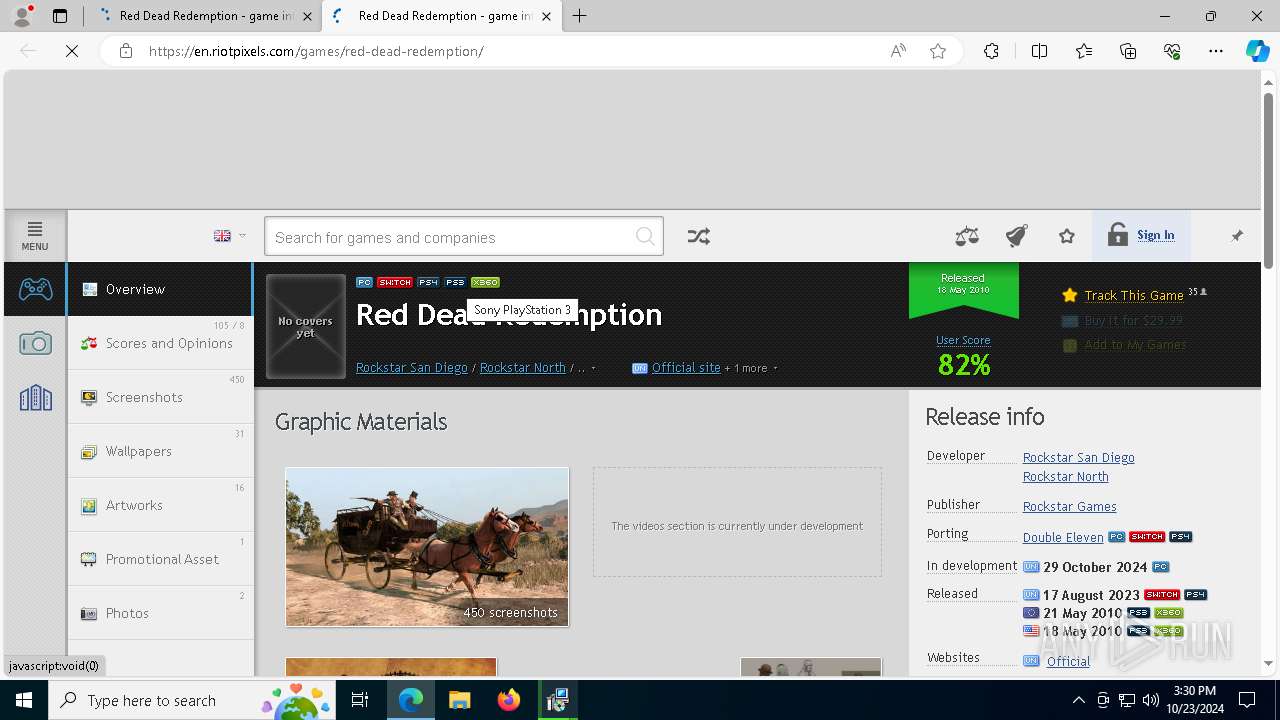Open the Overview tab
Image resolution: width=1280 pixels, height=720 pixels.
click(x=160, y=289)
